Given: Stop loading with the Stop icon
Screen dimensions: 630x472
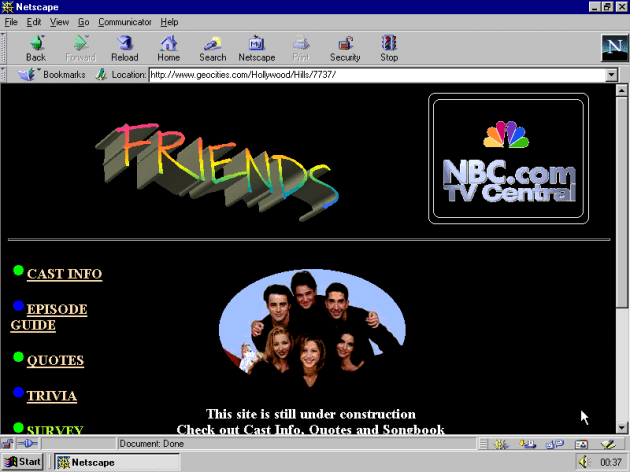Looking at the screenshot, I should tap(389, 43).
